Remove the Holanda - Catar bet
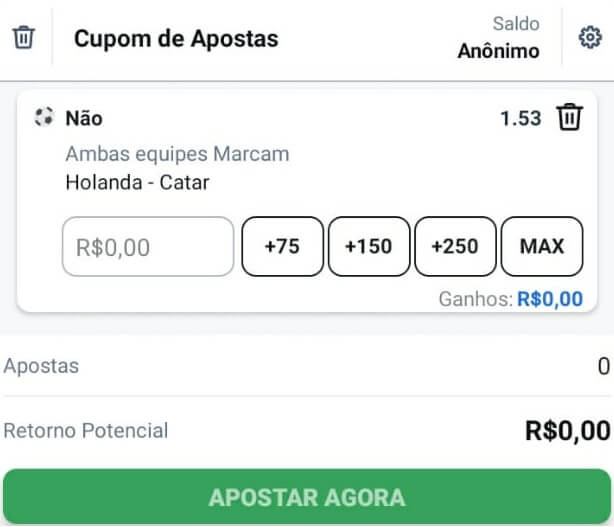614x527 pixels. (570, 117)
